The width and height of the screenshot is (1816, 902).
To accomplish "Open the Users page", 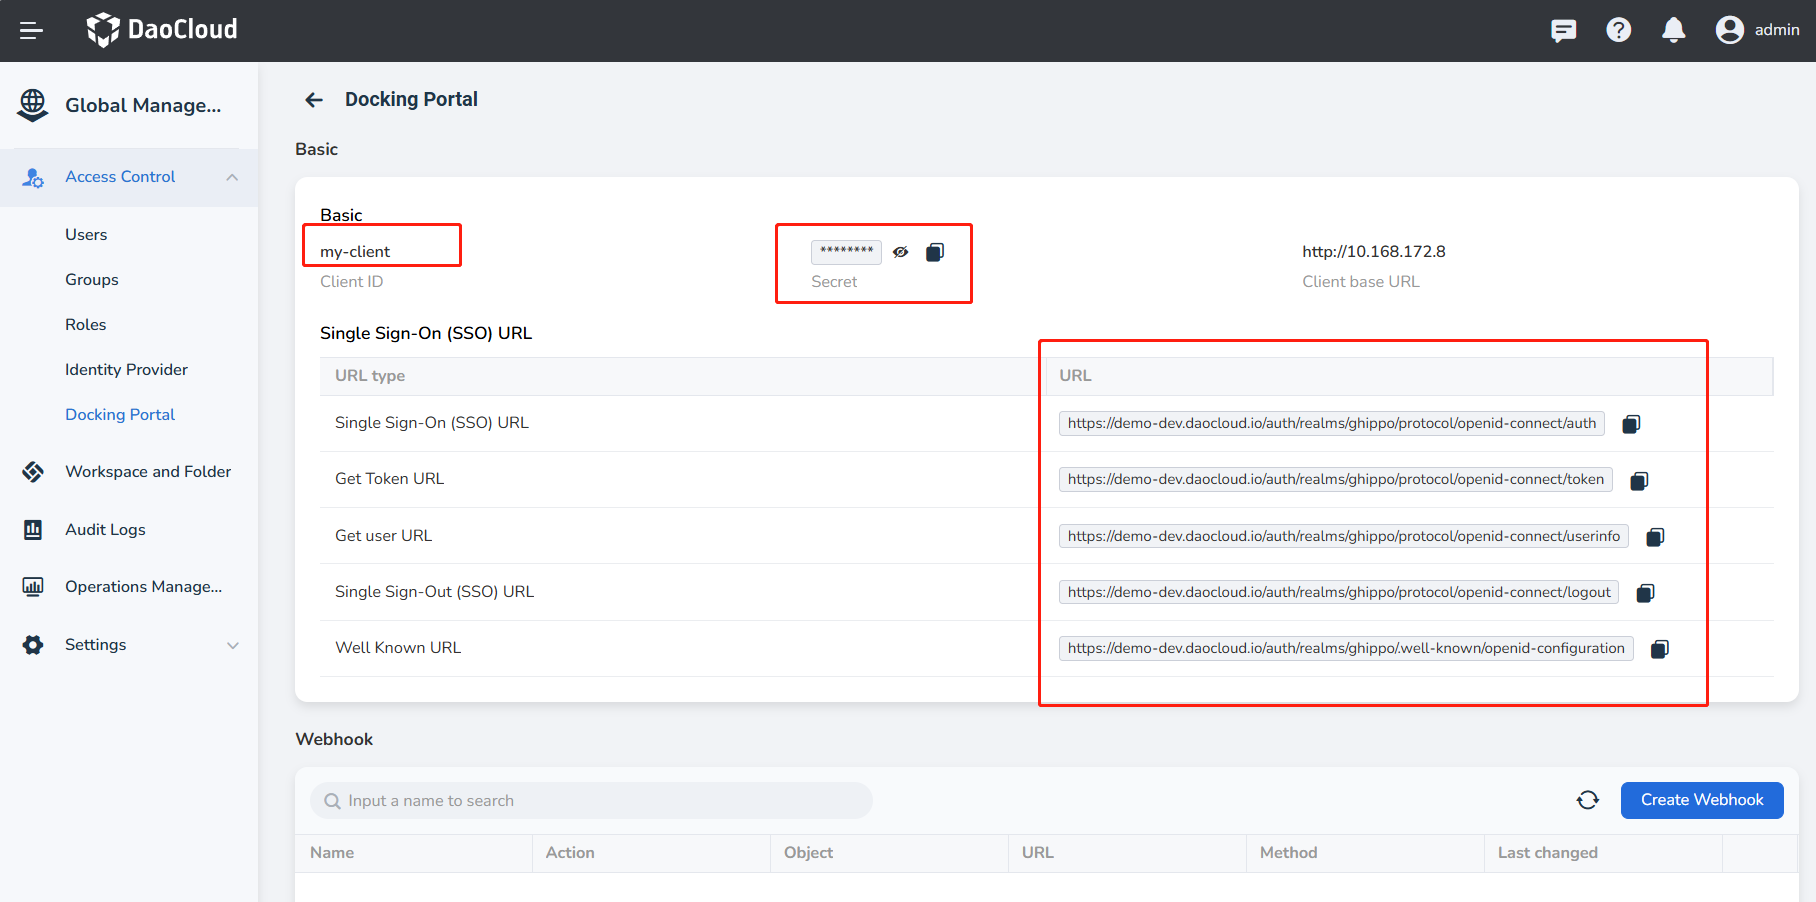I will tap(86, 235).
